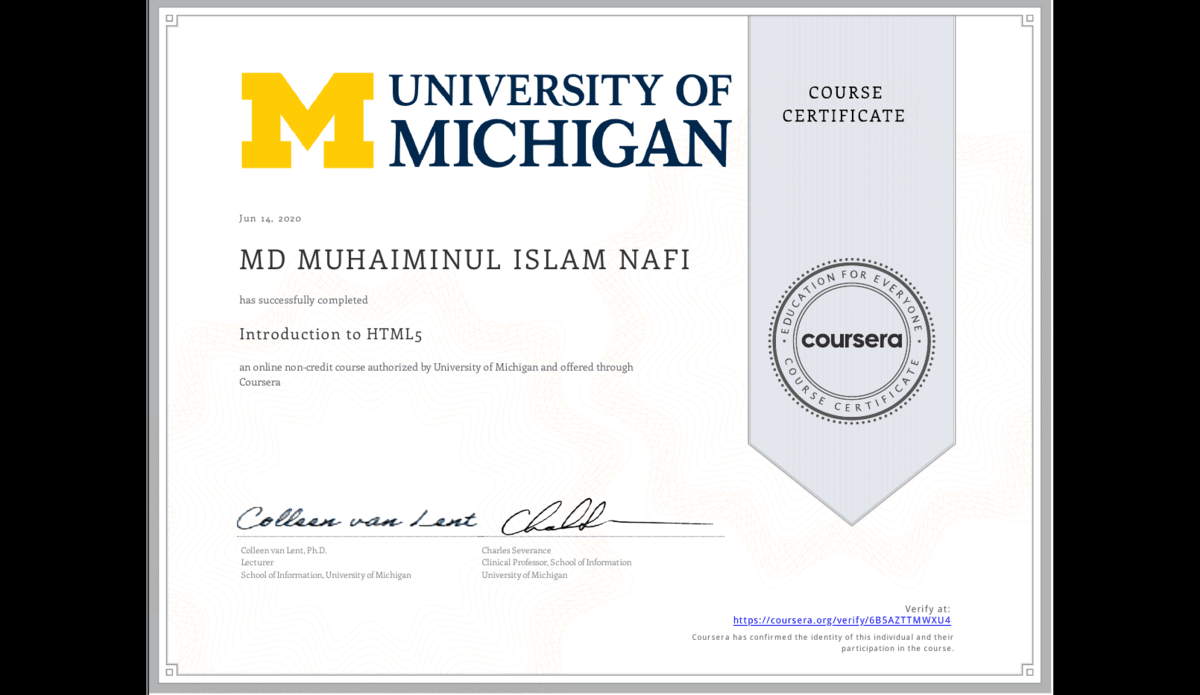Select the date 'Jun 14, 2020'
1200x695 pixels.
(270, 218)
